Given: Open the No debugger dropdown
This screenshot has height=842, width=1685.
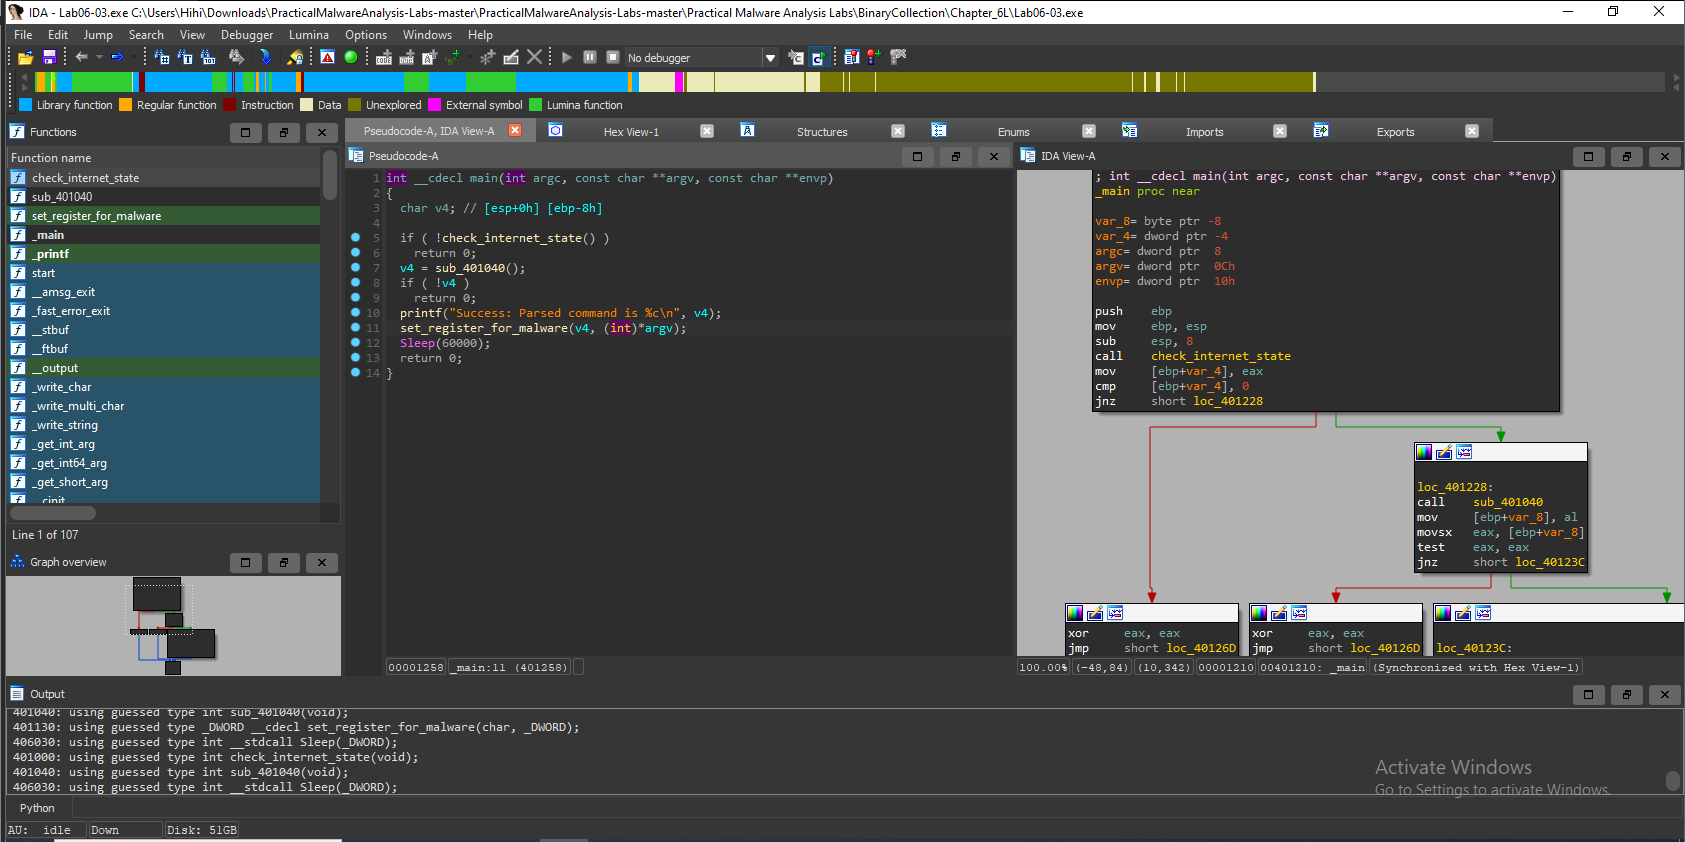Looking at the screenshot, I should click(x=770, y=58).
